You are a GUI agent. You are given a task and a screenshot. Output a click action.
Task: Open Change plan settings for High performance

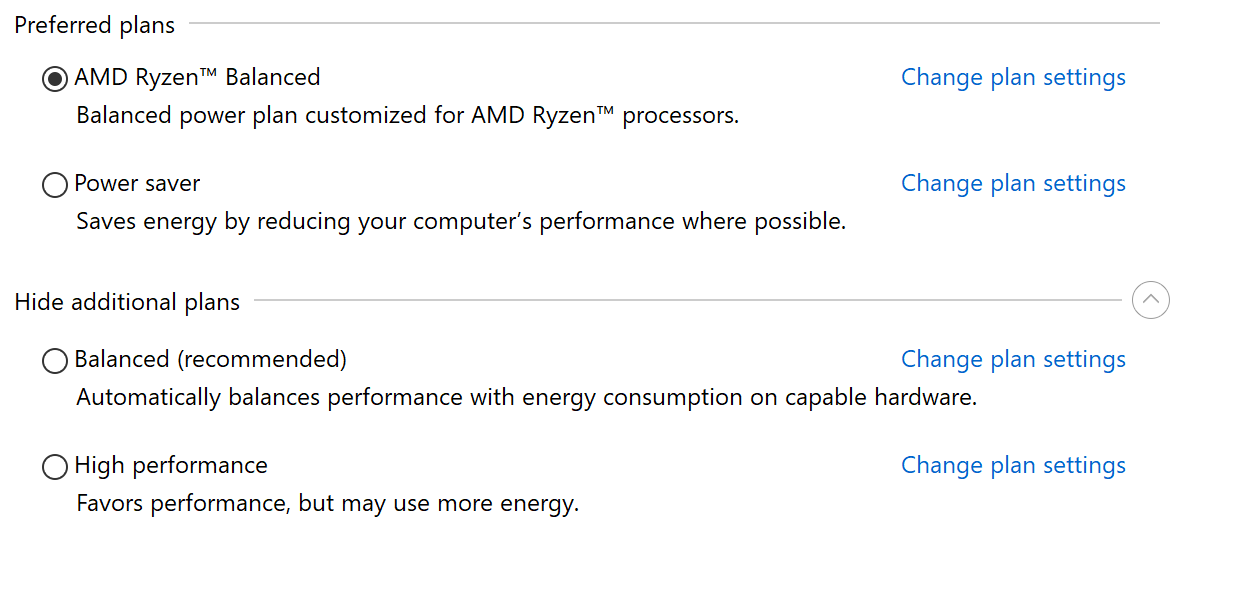[1013, 466]
